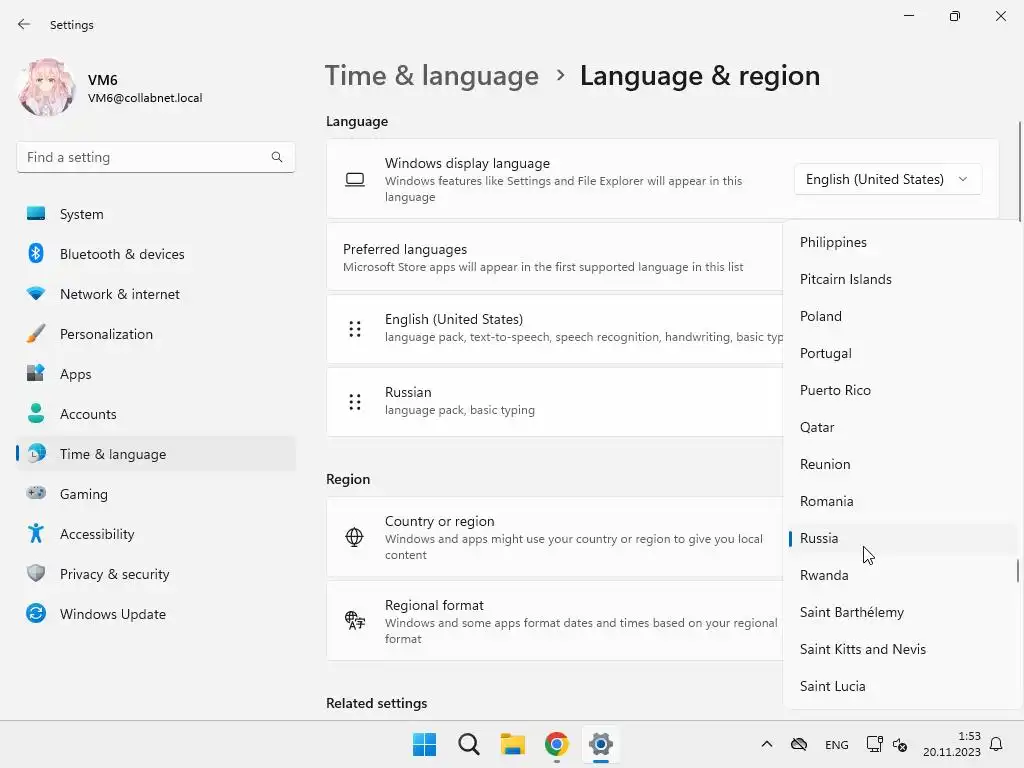
Task: Click drag handle for English (United States)
Action: (355, 328)
